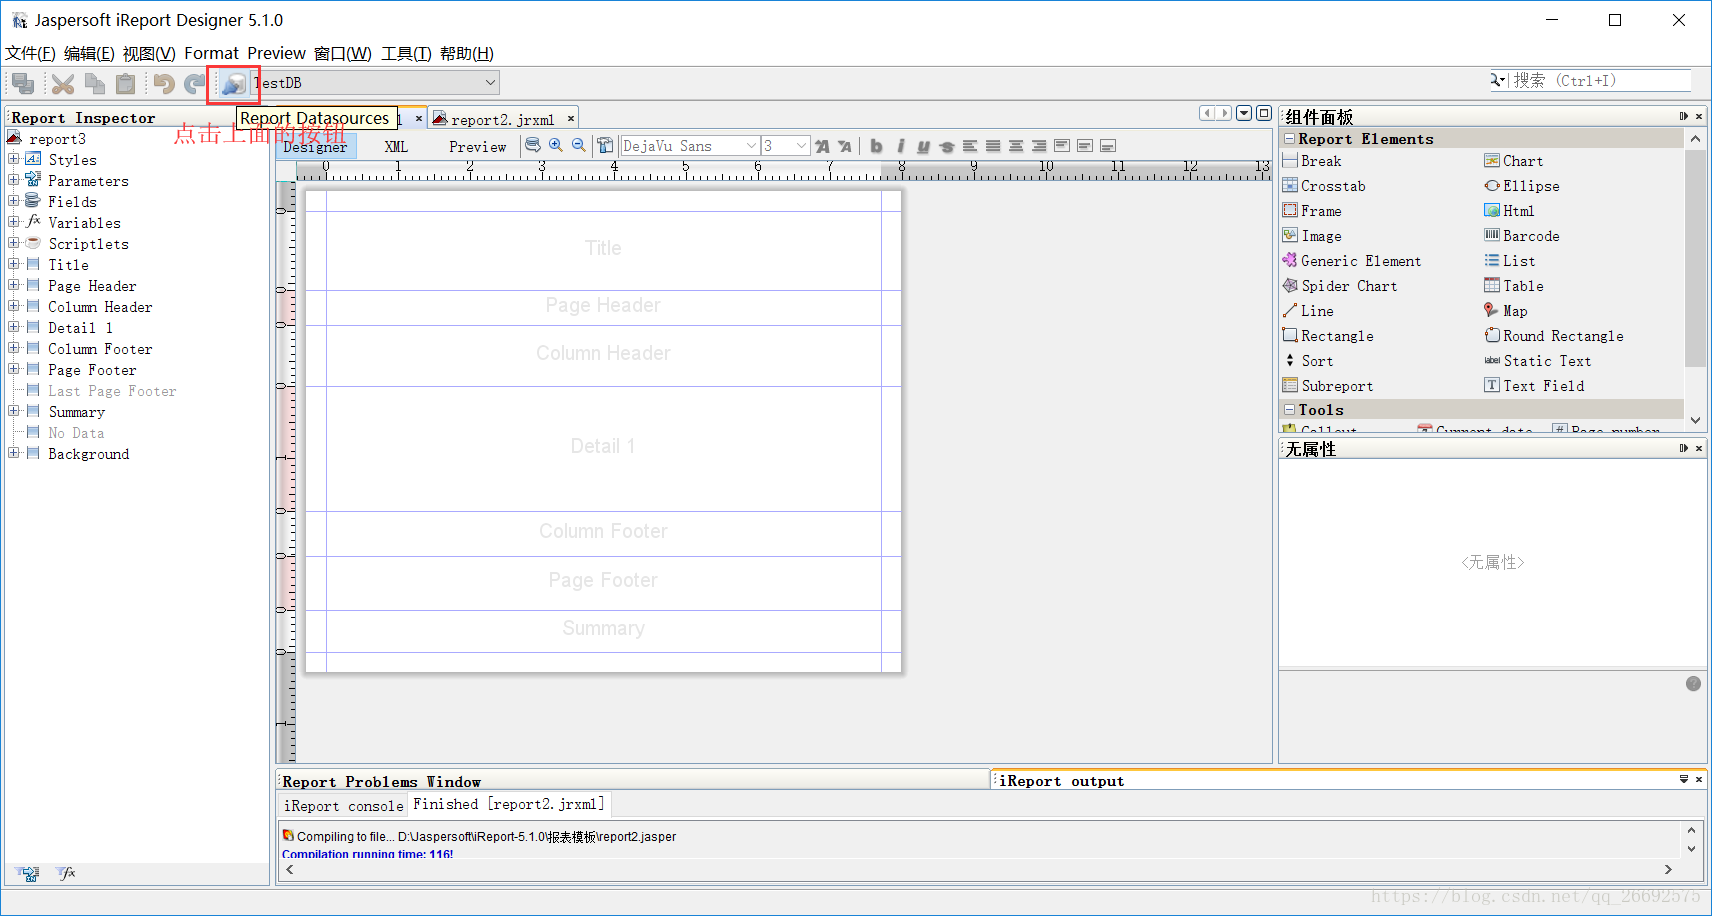Open the TestDB datasource dropdown
The image size is (1712, 916).
coord(490,83)
